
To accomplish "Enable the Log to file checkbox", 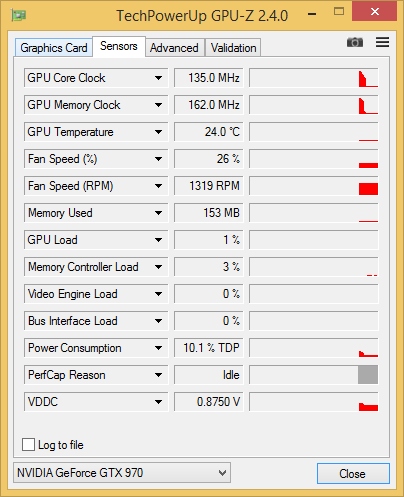I will pyautogui.click(x=28, y=445).
